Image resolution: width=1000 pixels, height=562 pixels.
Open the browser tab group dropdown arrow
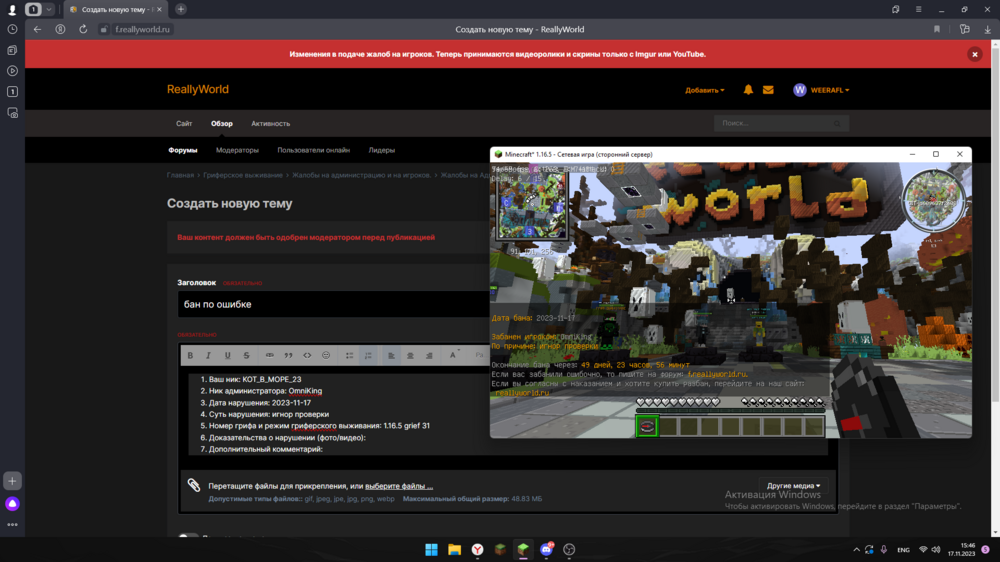tap(48, 10)
